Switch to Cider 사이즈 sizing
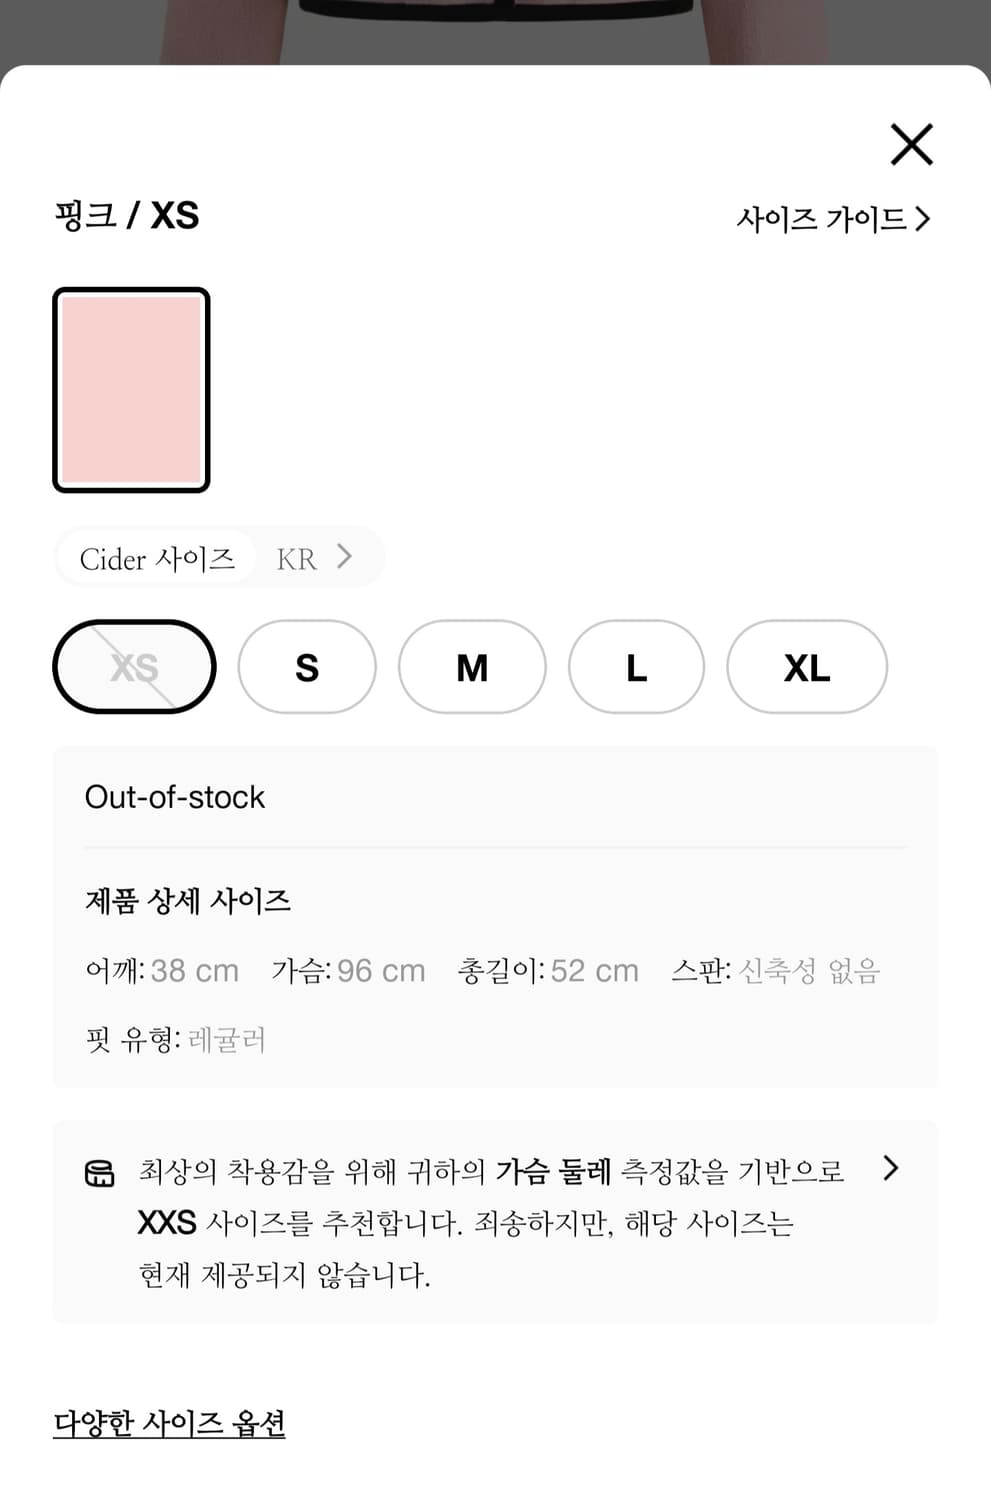 click(157, 558)
